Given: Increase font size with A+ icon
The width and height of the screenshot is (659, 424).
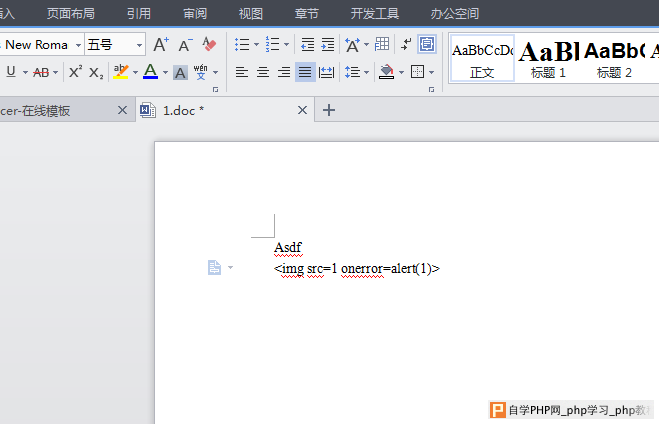Looking at the screenshot, I should pyautogui.click(x=161, y=44).
